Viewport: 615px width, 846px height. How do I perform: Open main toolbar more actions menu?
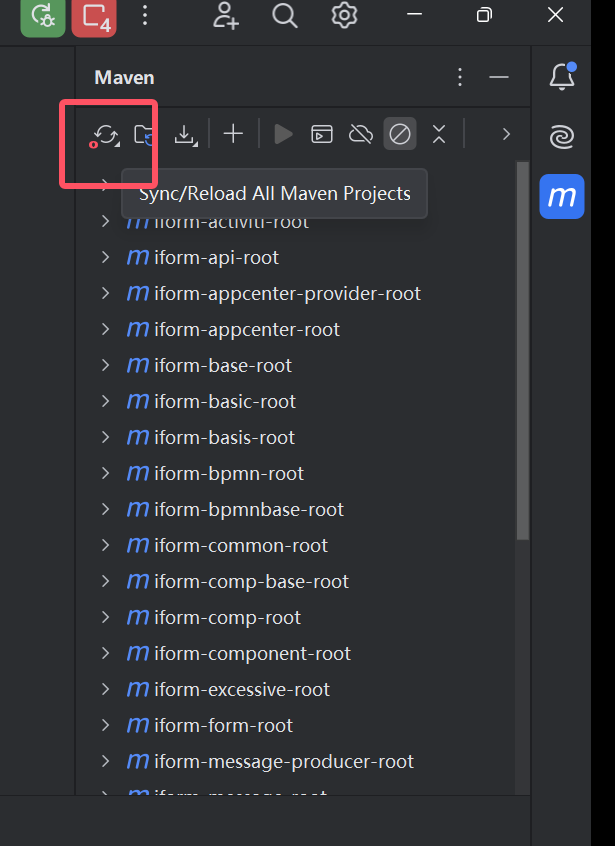coord(146,15)
